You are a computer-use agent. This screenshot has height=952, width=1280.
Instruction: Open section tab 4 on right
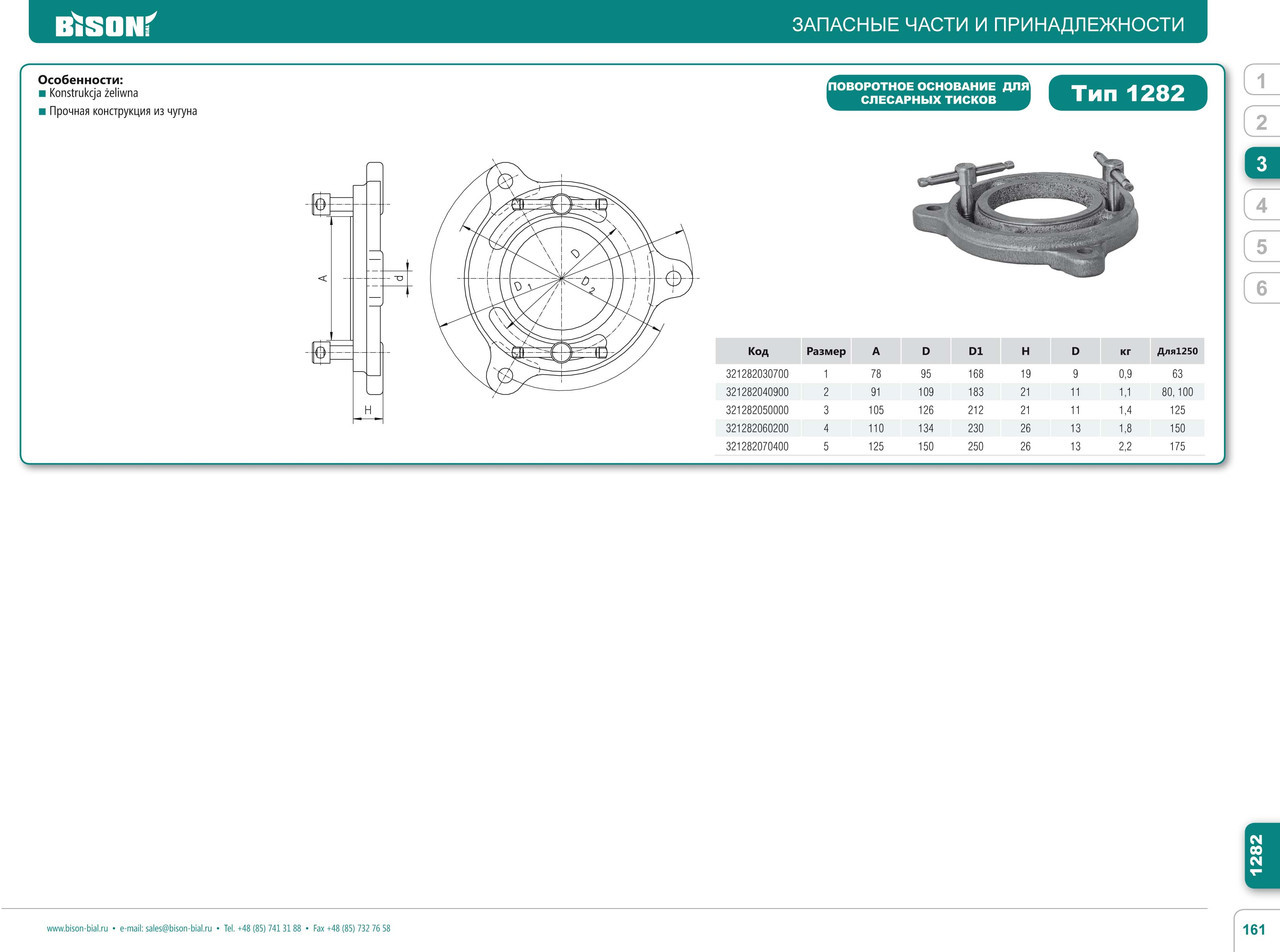pos(1262,205)
